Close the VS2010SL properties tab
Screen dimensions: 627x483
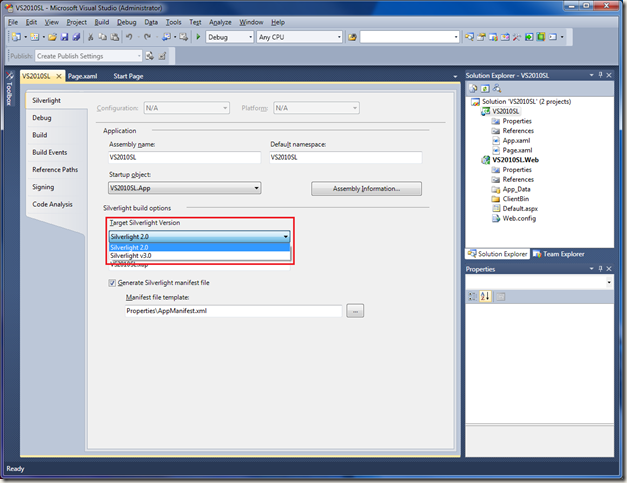pos(58,76)
